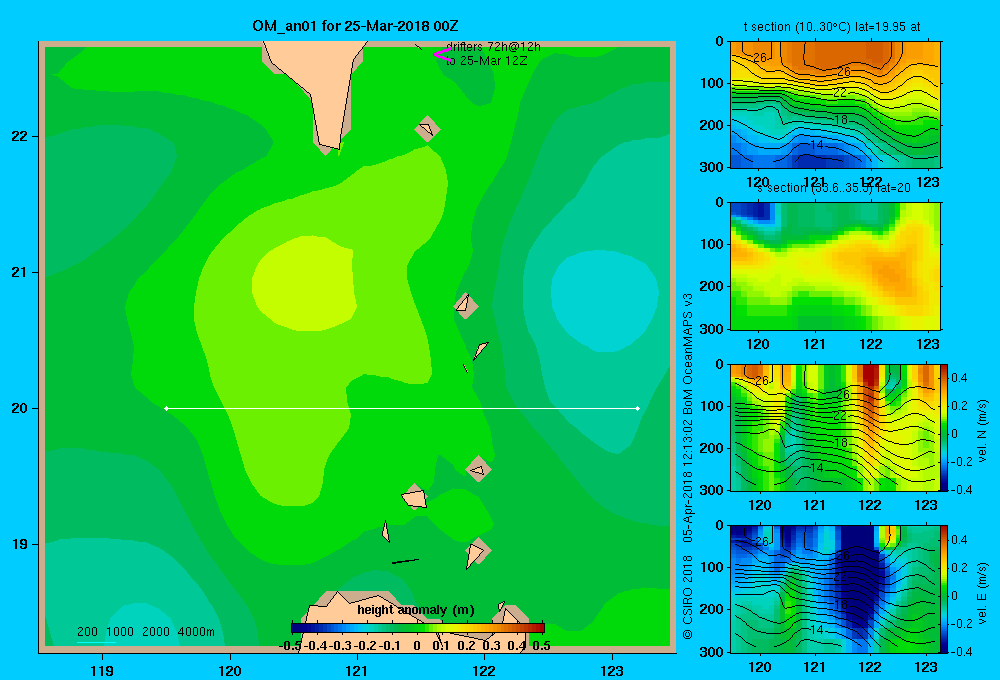Click the depth scale '200 1000 2000 4000m'

click(145, 632)
